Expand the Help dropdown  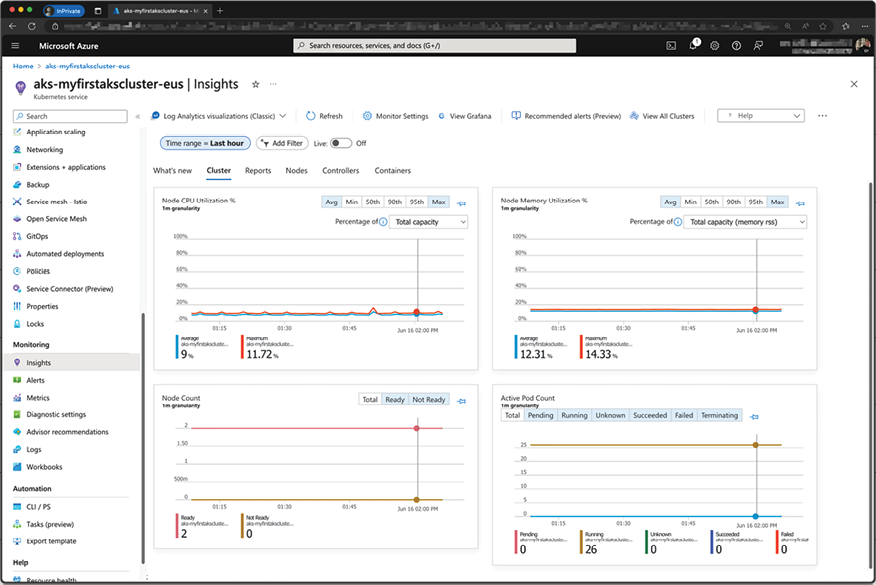pos(760,116)
